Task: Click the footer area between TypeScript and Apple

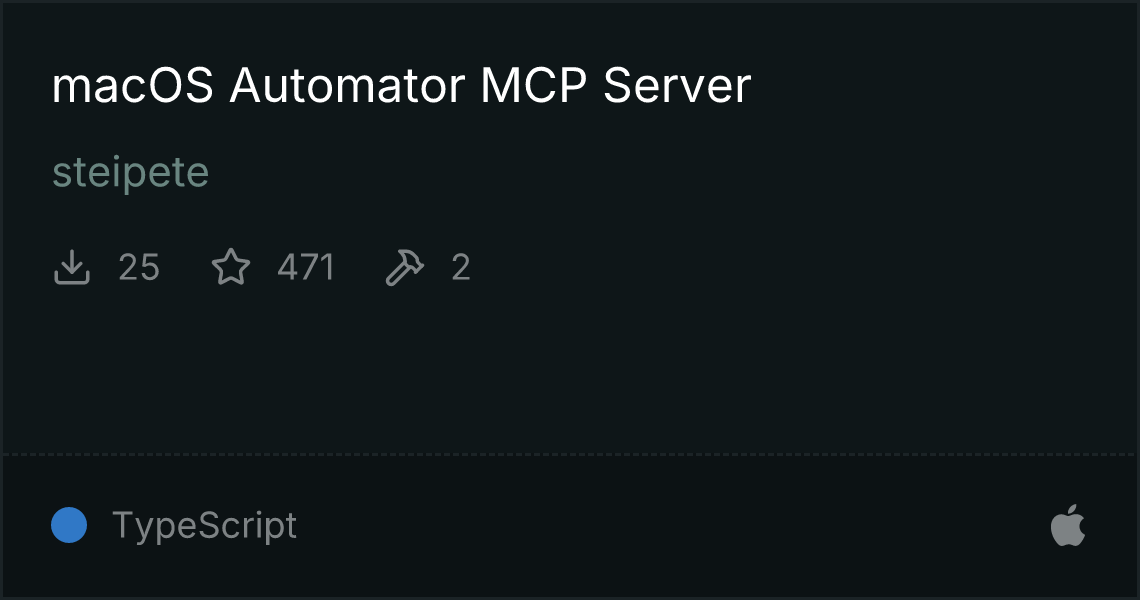Action: pyautogui.click(x=673, y=526)
